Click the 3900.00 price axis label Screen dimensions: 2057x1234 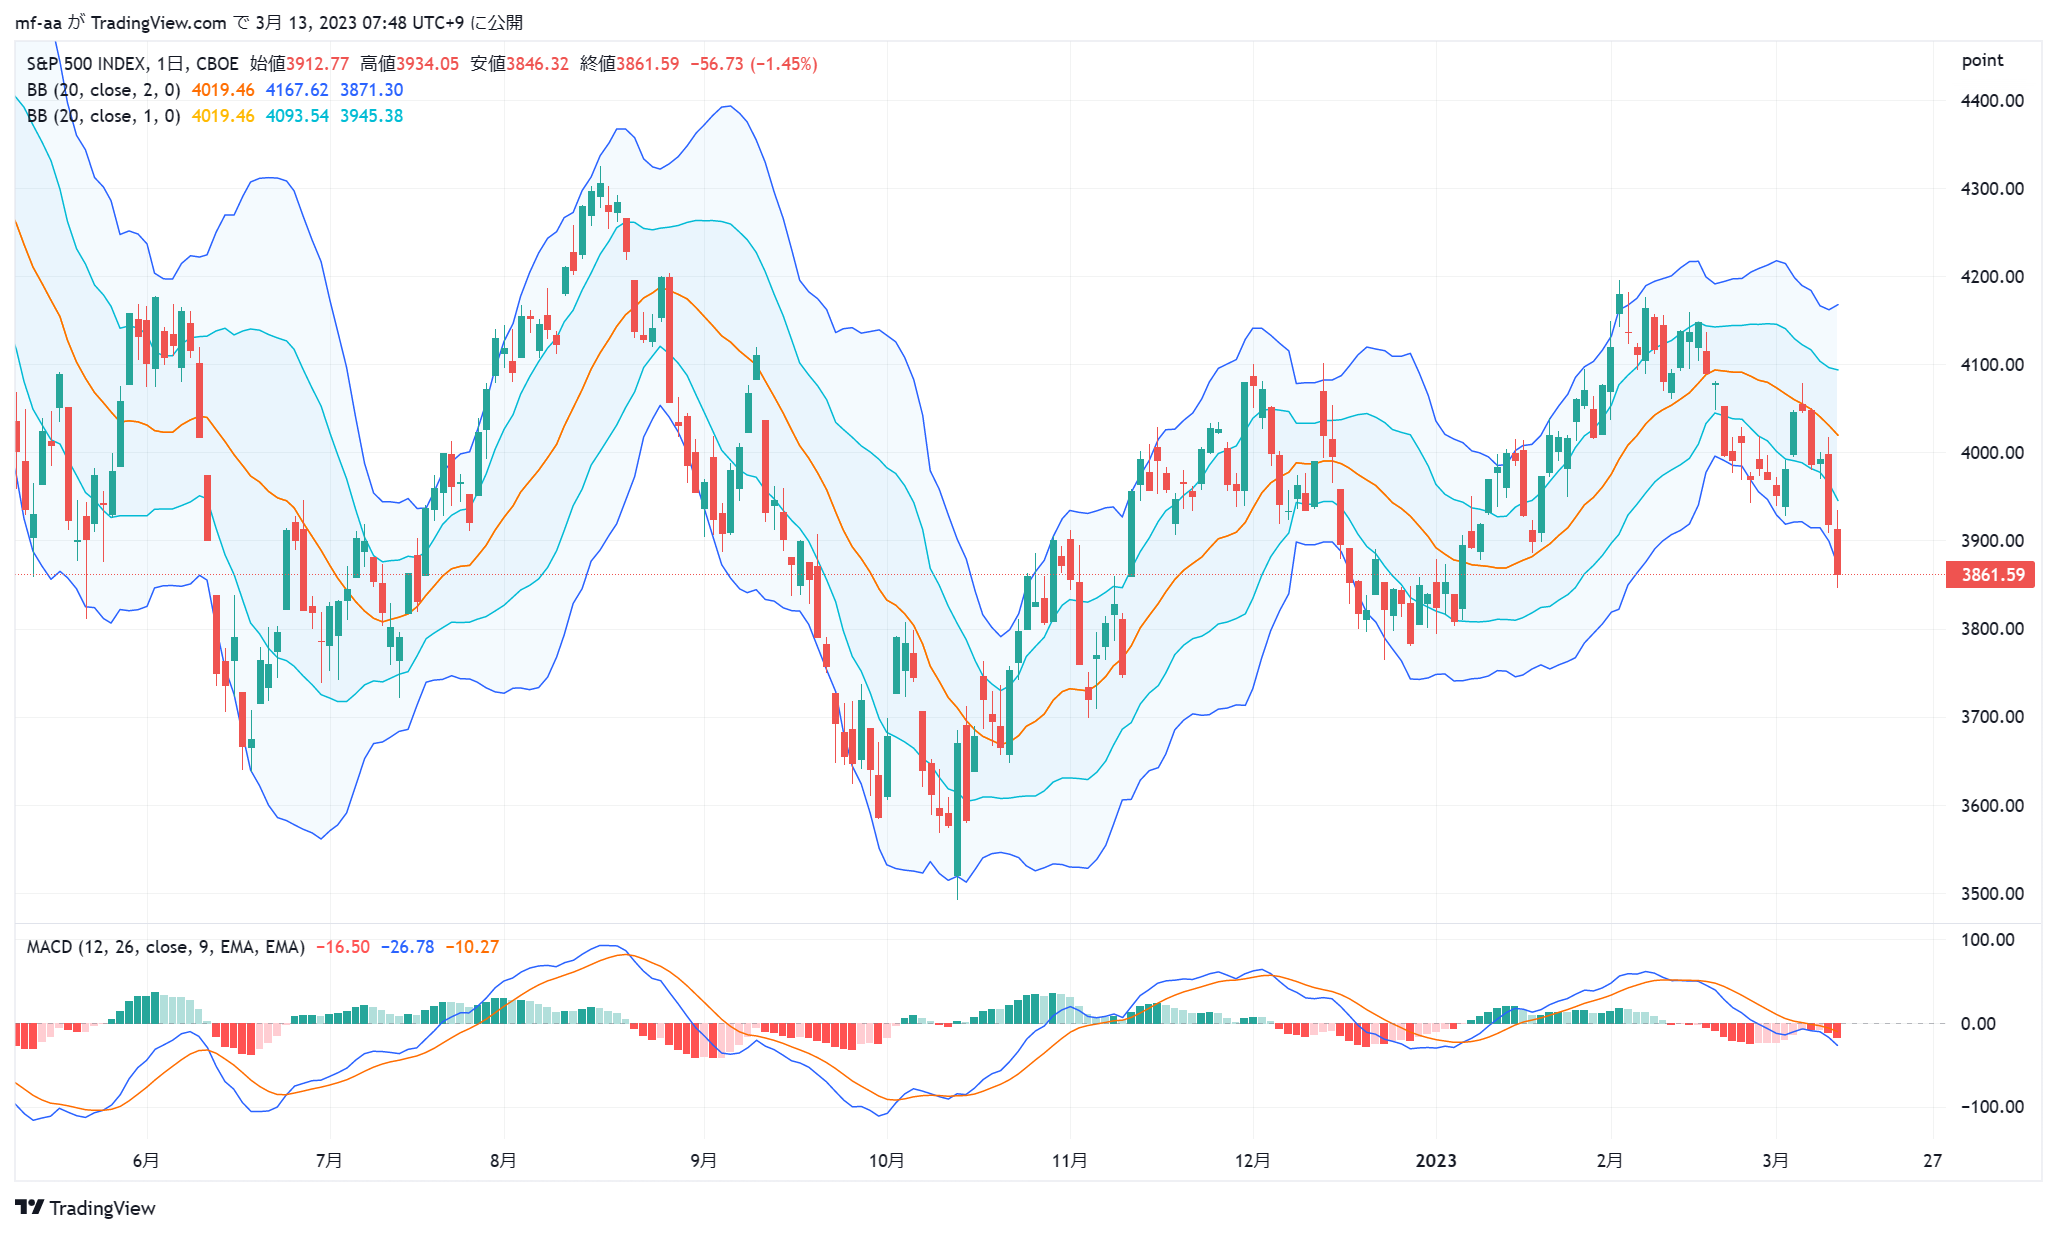(x=1993, y=541)
